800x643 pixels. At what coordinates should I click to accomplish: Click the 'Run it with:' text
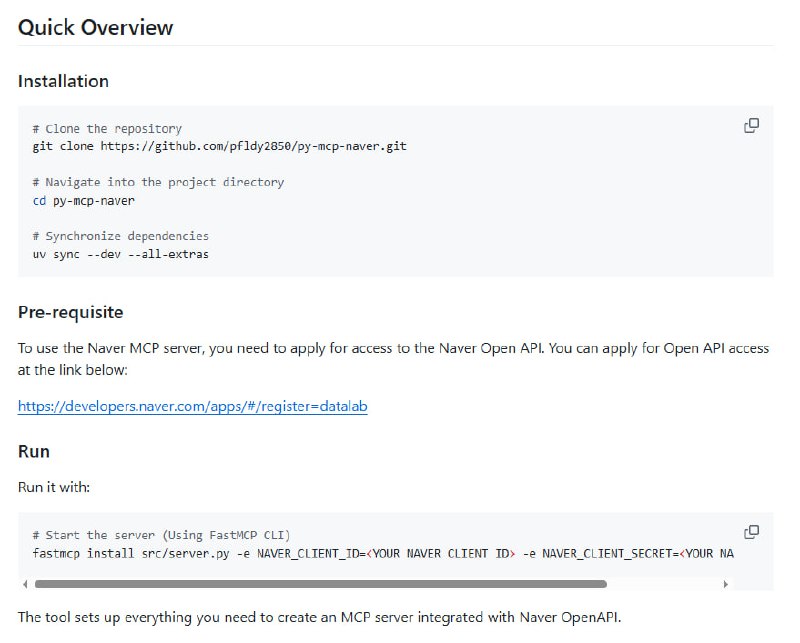coord(54,487)
